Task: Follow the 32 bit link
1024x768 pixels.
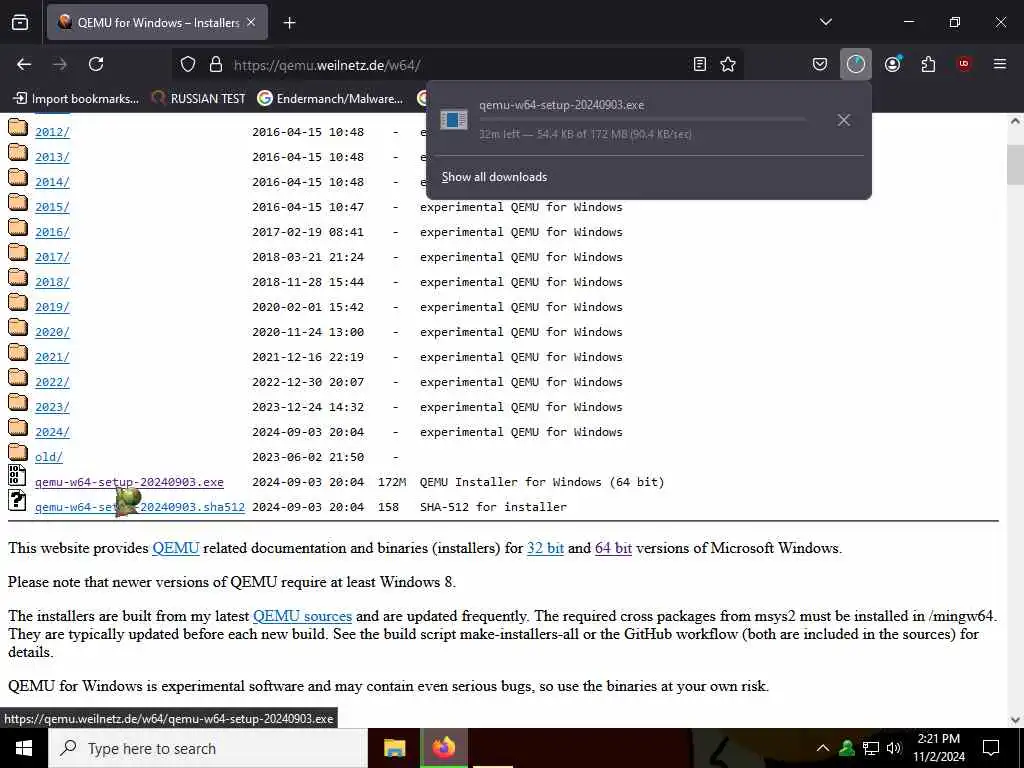Action: 545,548
